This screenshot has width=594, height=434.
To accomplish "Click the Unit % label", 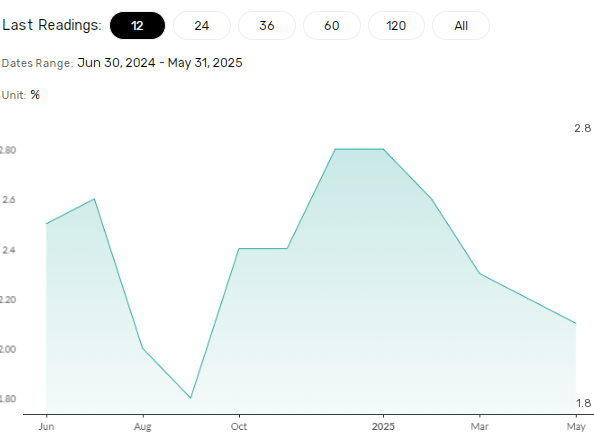I will tap(20, 95).
